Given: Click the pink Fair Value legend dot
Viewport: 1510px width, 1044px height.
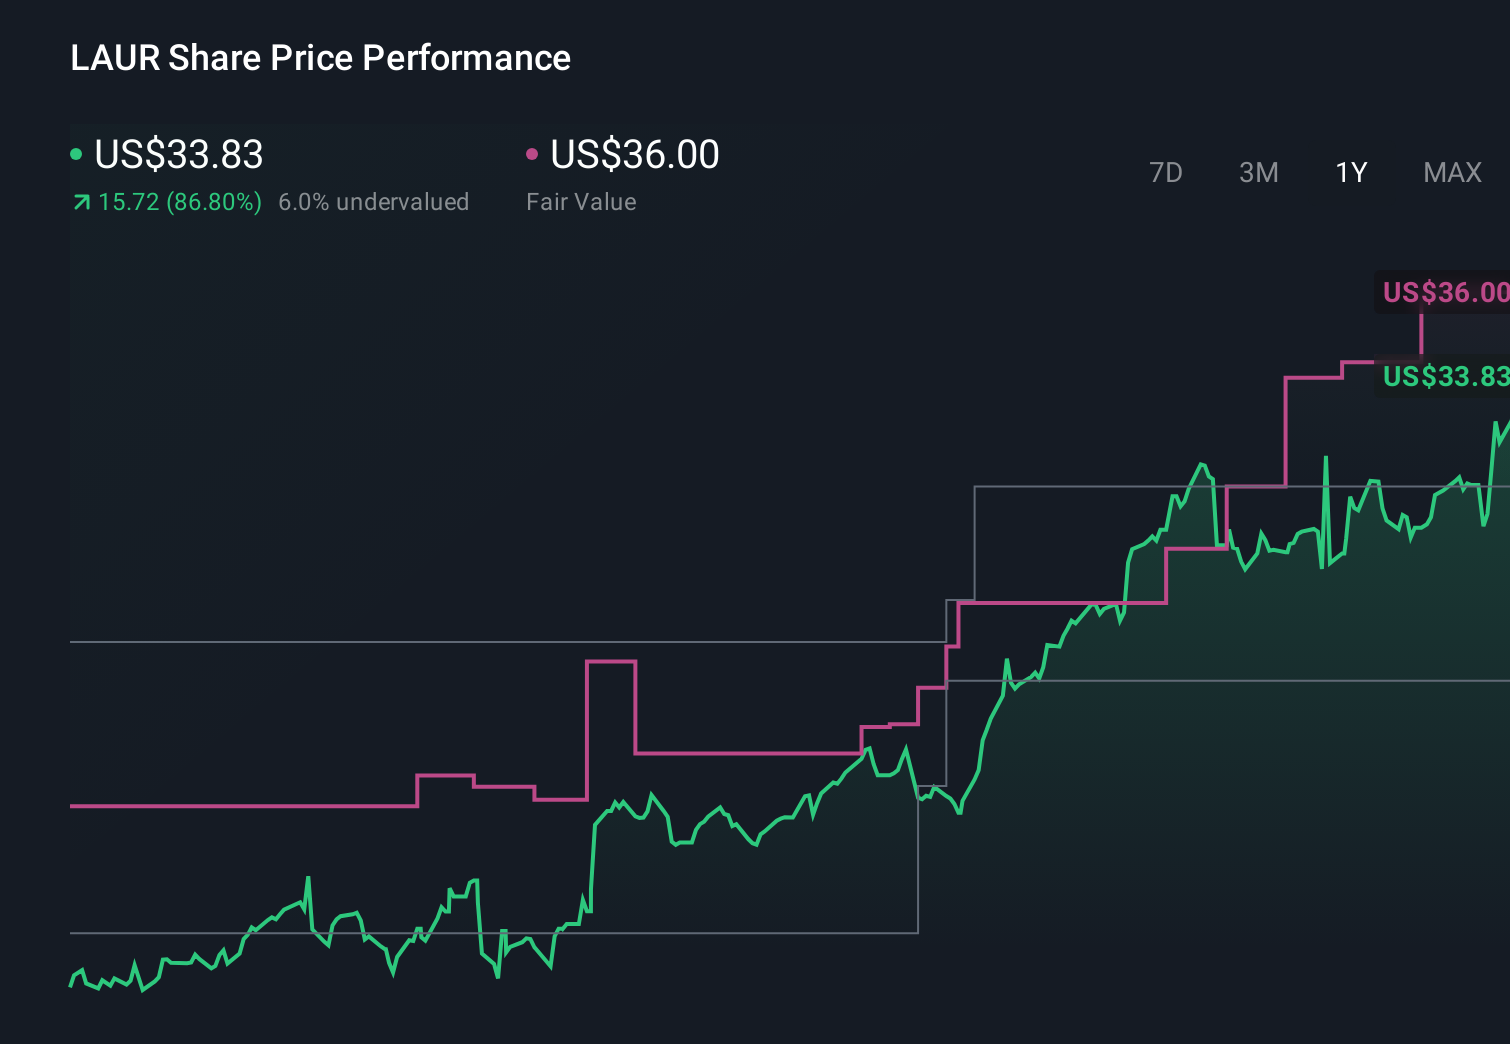Looking at the screenshot, I should pos(532,153).
